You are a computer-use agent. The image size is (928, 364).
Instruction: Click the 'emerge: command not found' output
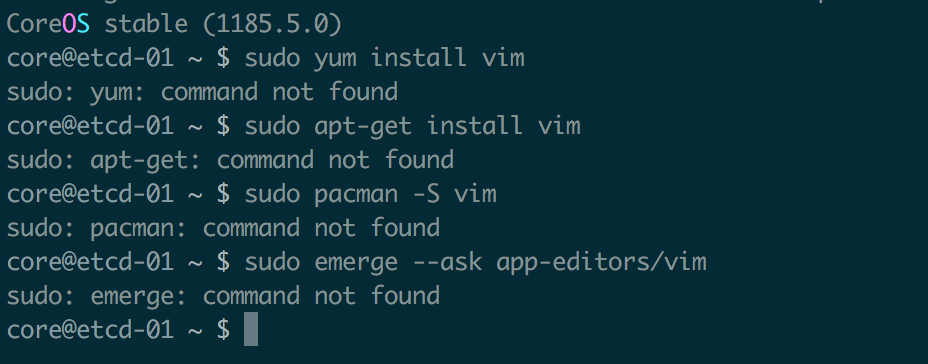[x=265, y=297]
